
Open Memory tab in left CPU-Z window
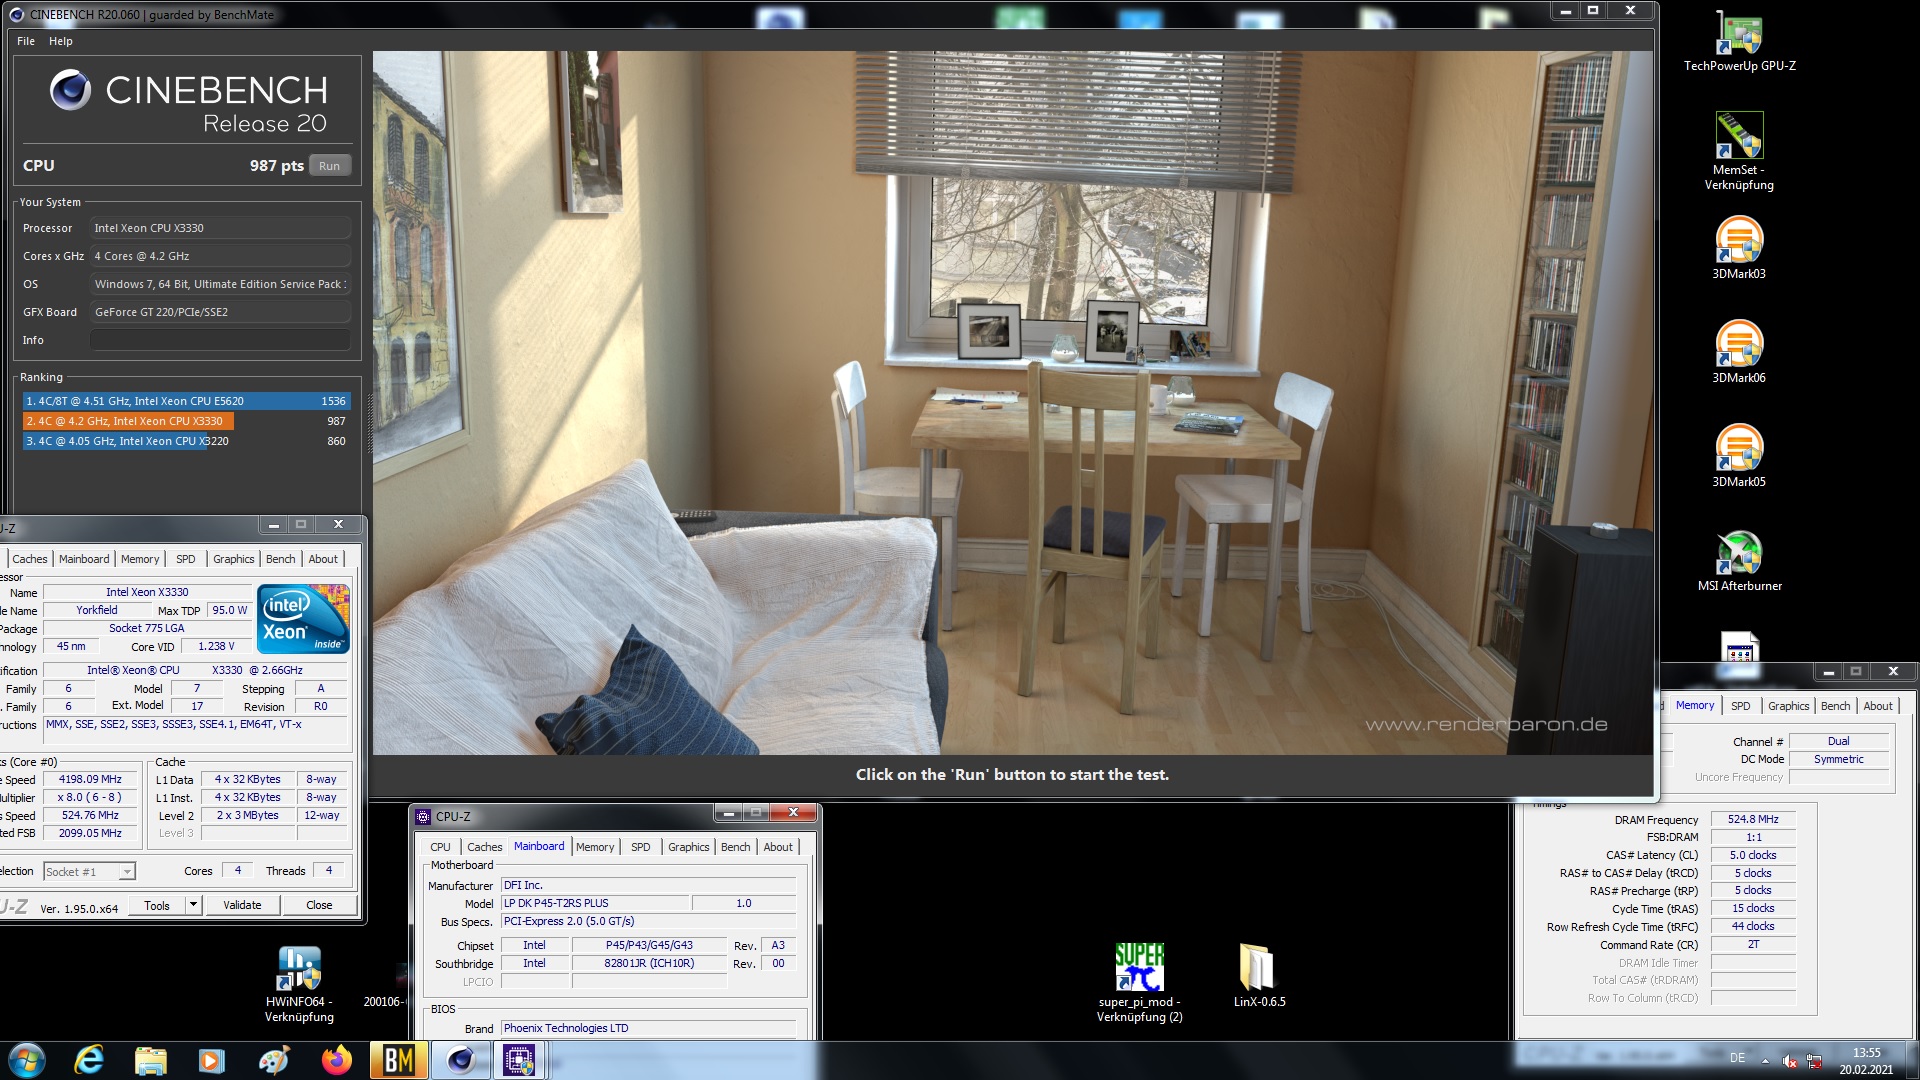140,559
